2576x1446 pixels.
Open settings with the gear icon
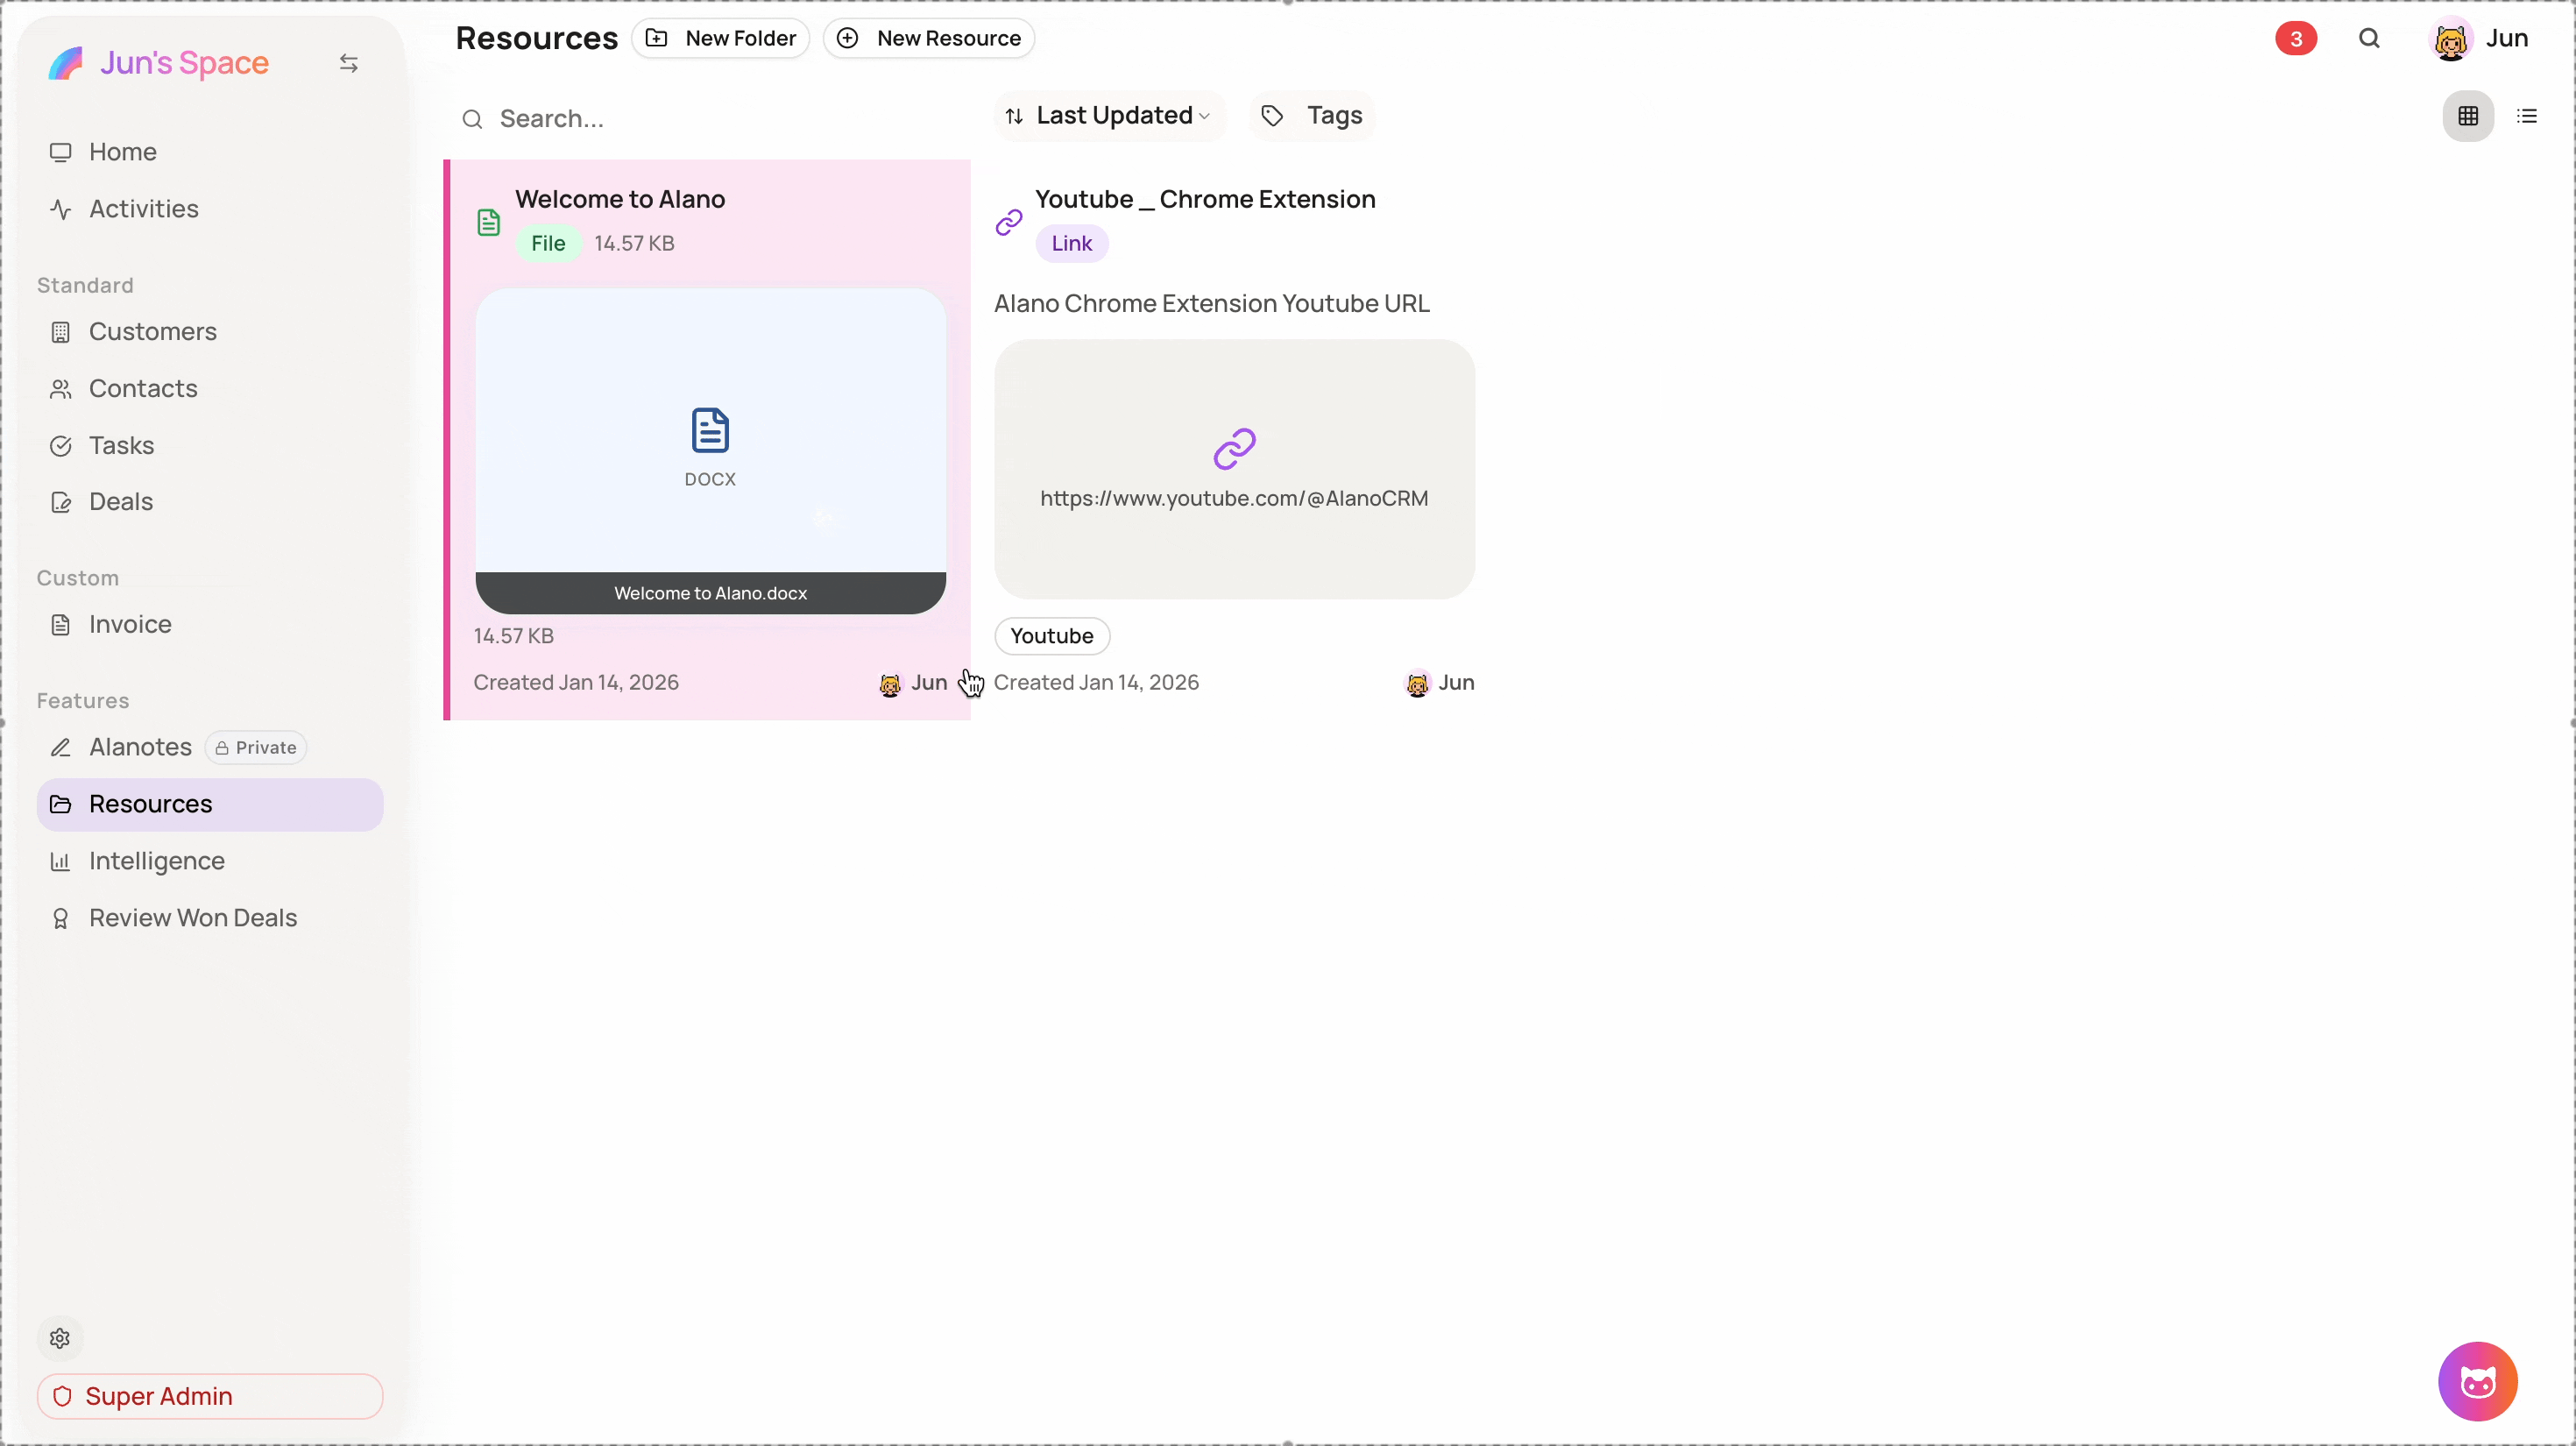click(x=60, y=1339)
